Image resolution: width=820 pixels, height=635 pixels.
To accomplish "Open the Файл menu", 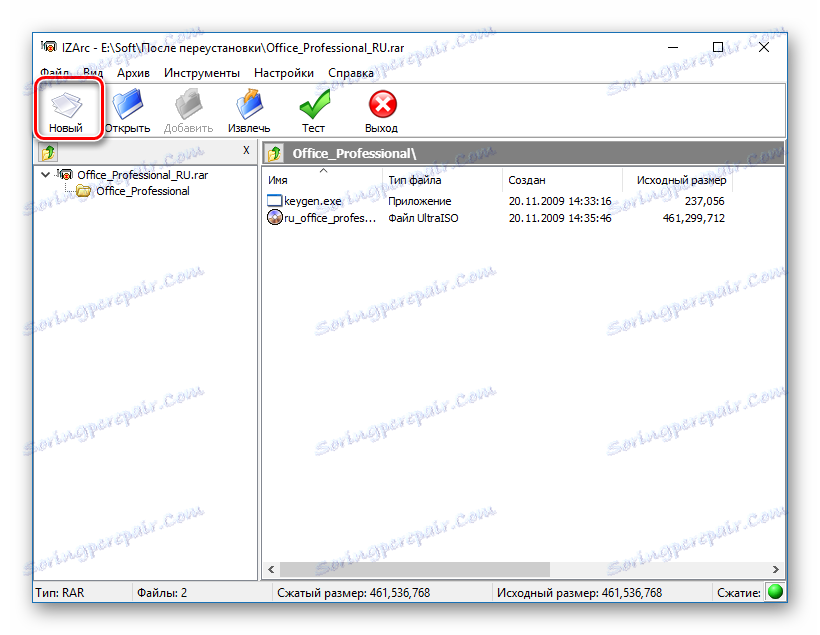I will [x=55, y=73].
